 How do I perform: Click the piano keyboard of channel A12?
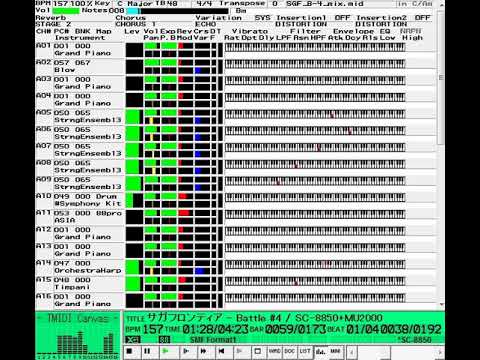[315, 231]
